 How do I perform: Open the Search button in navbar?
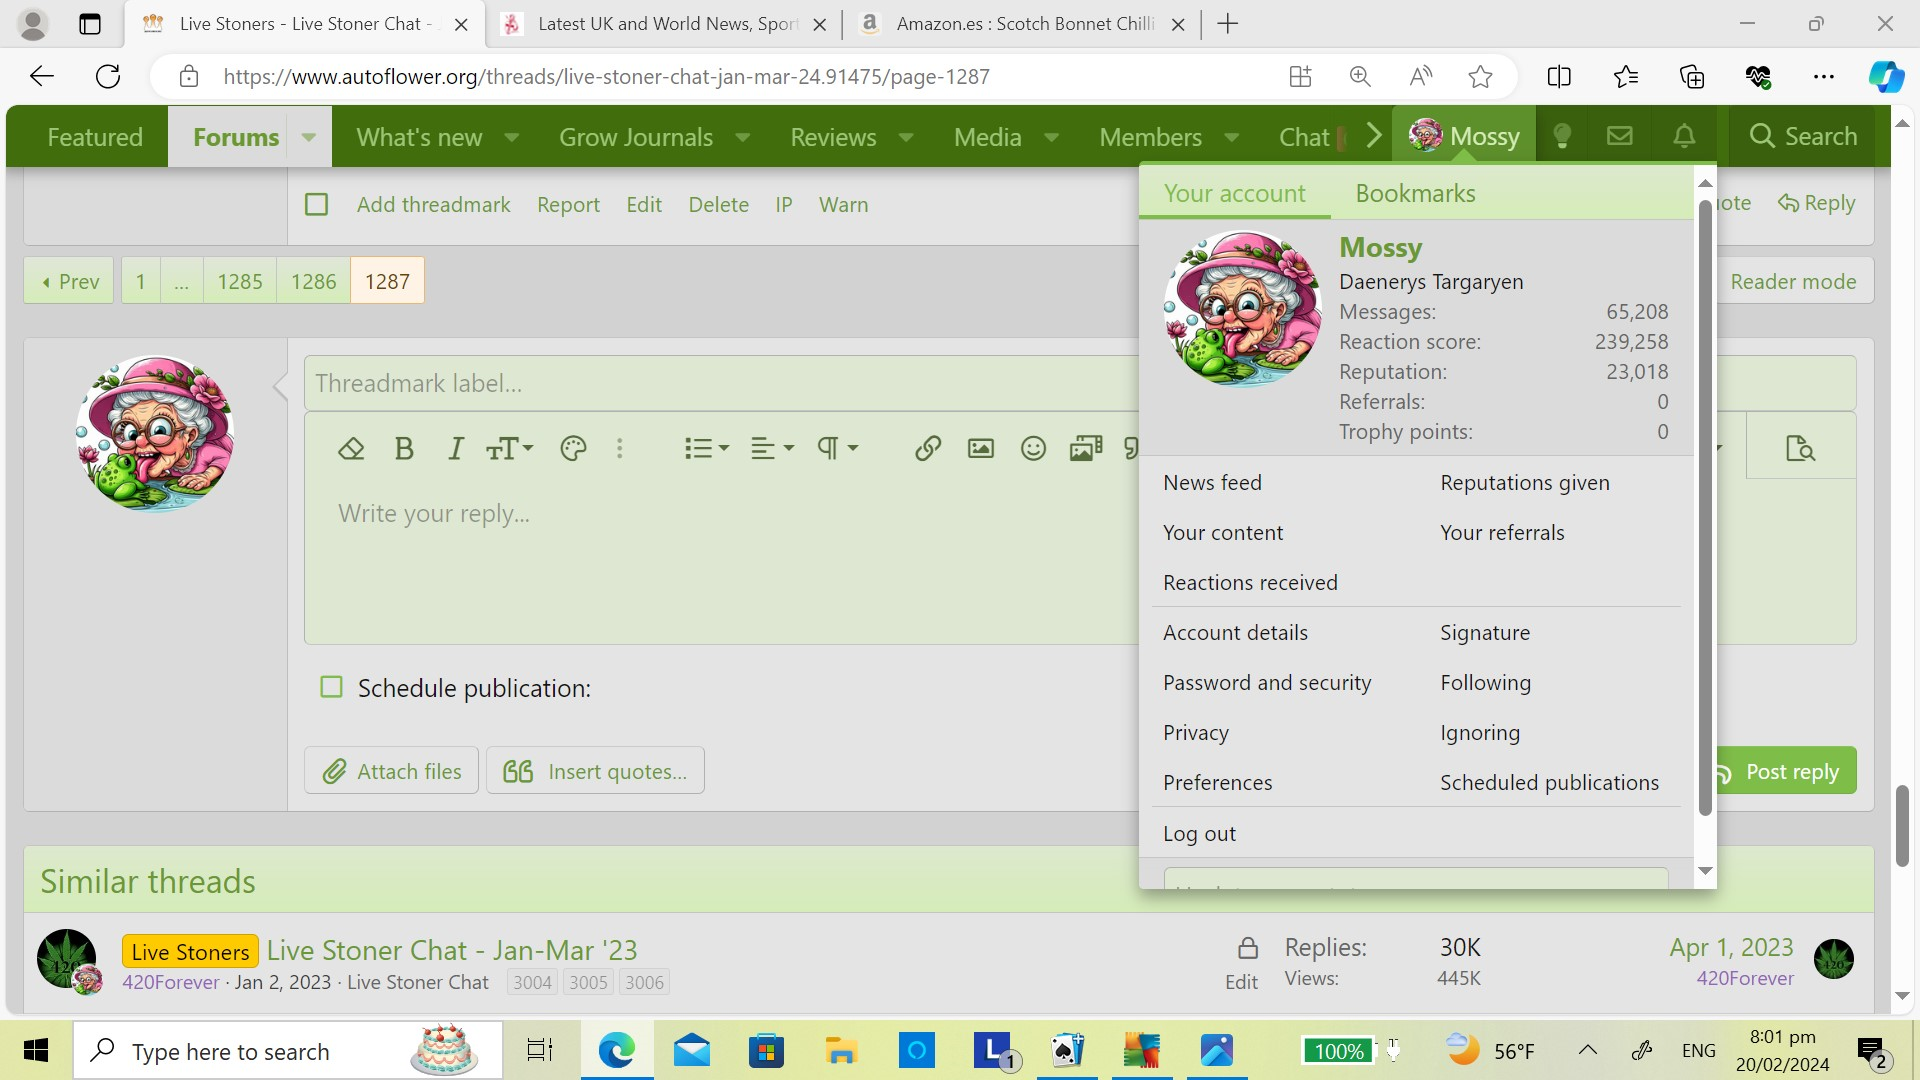point(1803,136)
